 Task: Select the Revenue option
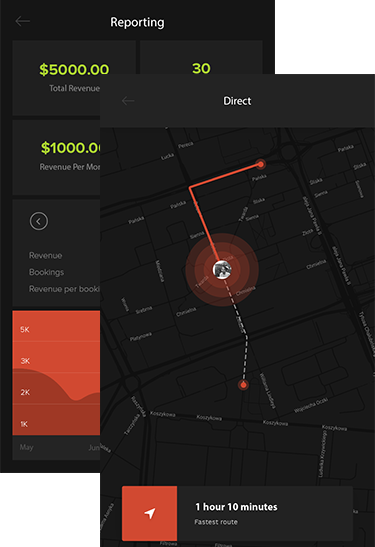pos(45,255)
